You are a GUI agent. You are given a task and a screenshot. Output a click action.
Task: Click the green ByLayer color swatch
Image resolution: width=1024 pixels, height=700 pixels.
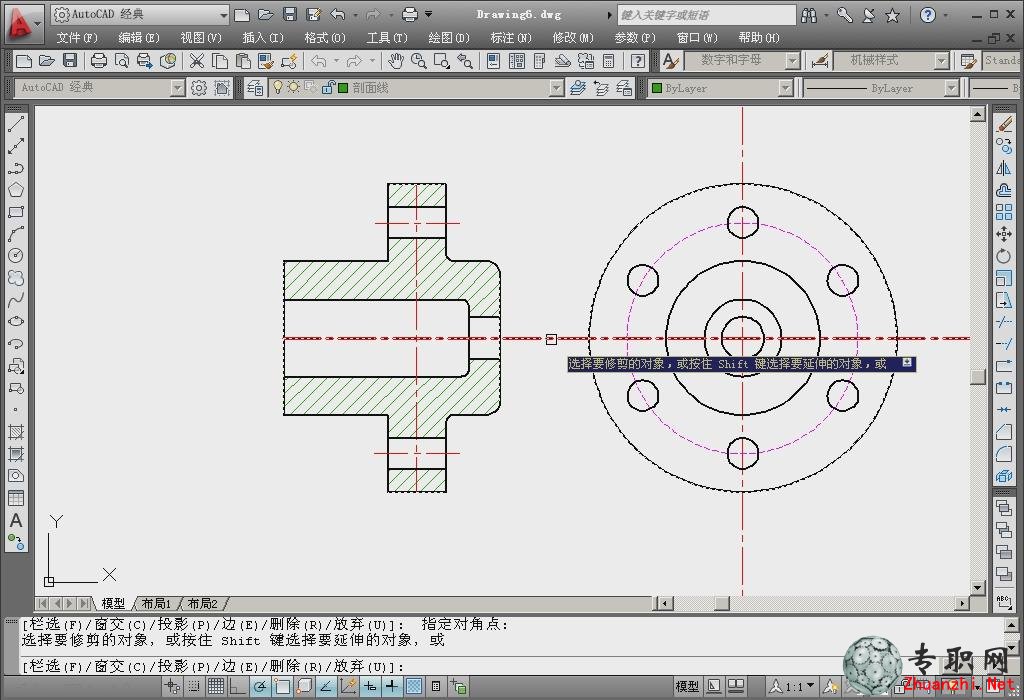pyautogui.click(x=656, y=88)
